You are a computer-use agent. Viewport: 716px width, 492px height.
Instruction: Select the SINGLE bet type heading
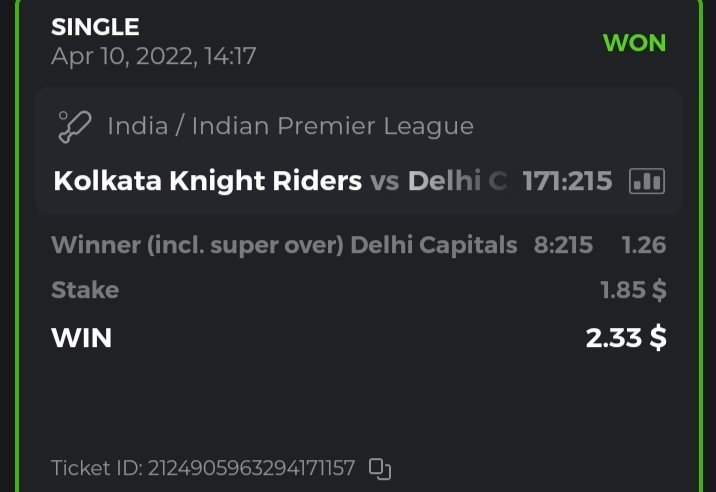pos(96,28)
